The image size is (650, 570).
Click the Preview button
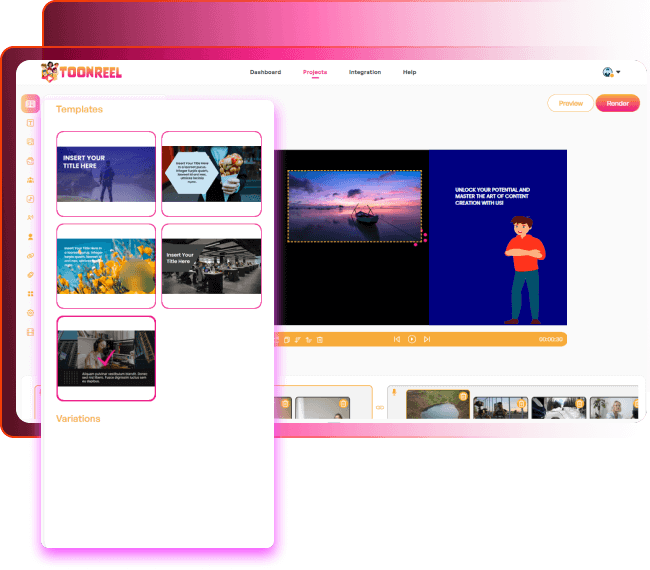tap(570, 103)
